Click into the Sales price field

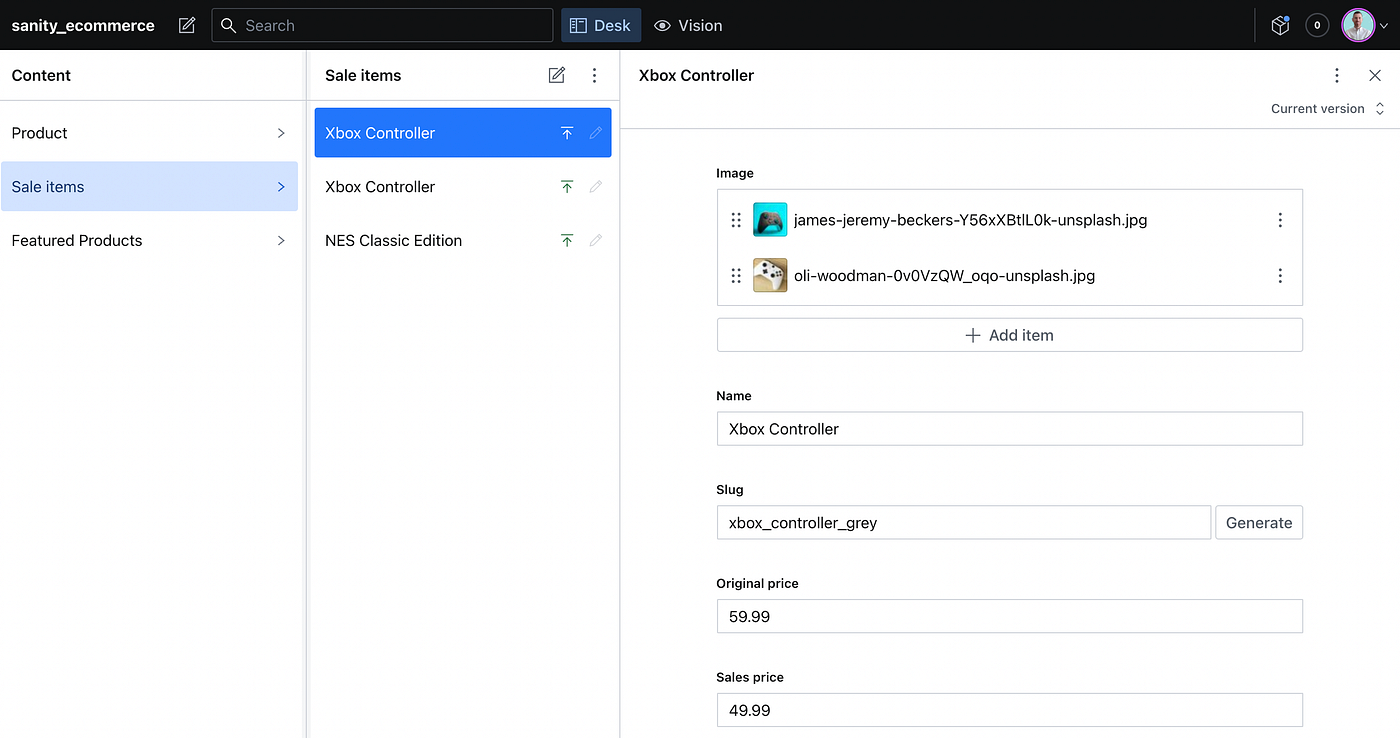pyautogui.click(x=1009, y=710)
